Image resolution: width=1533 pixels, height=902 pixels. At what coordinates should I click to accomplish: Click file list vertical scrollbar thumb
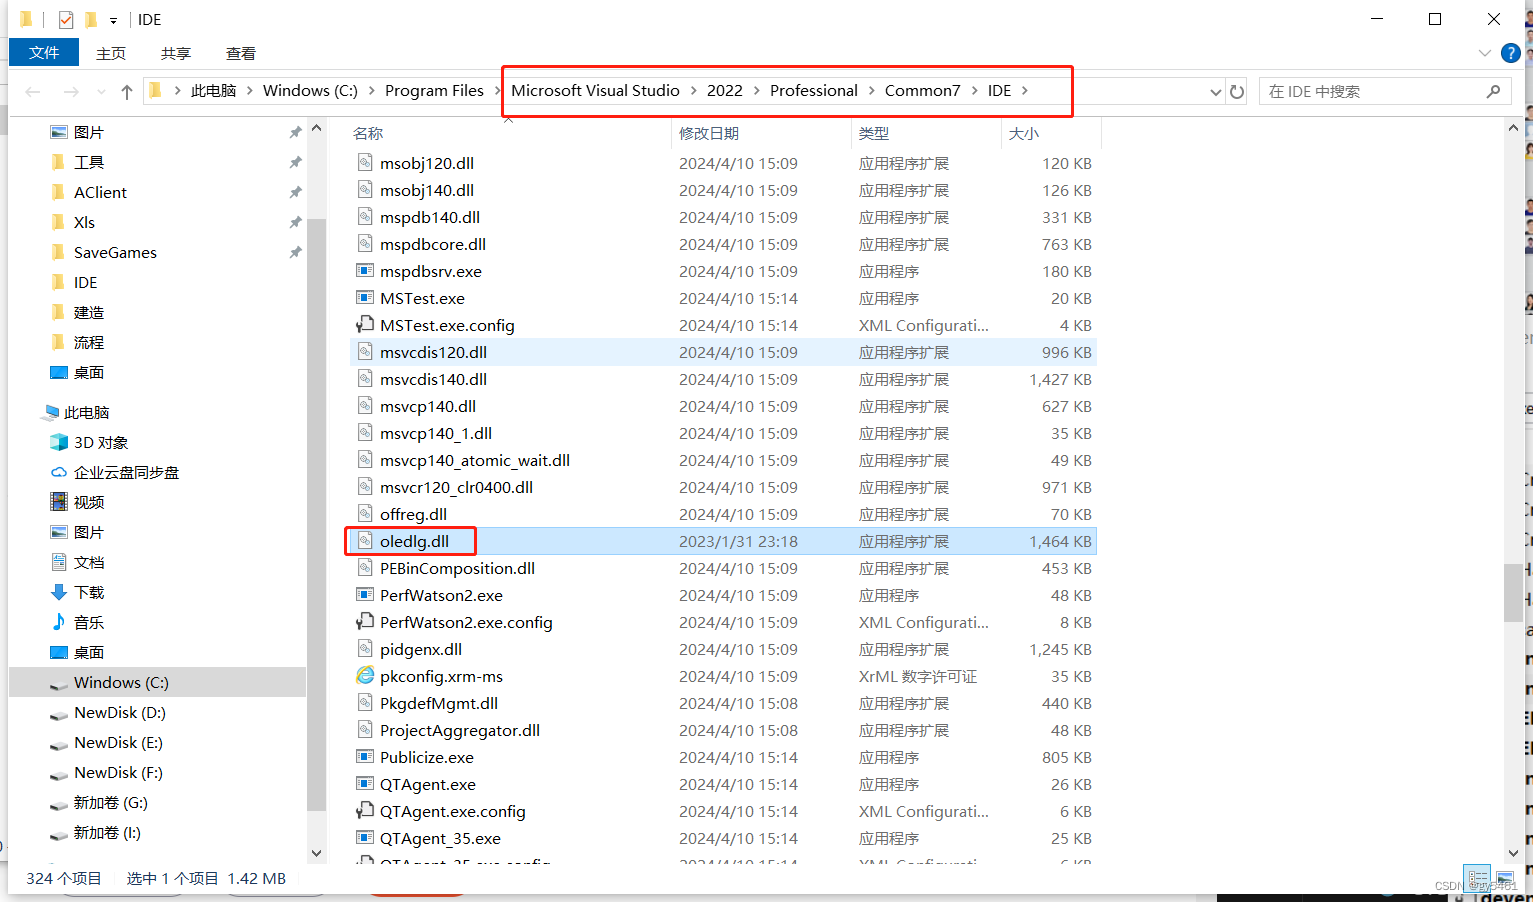coord(1513,593)
